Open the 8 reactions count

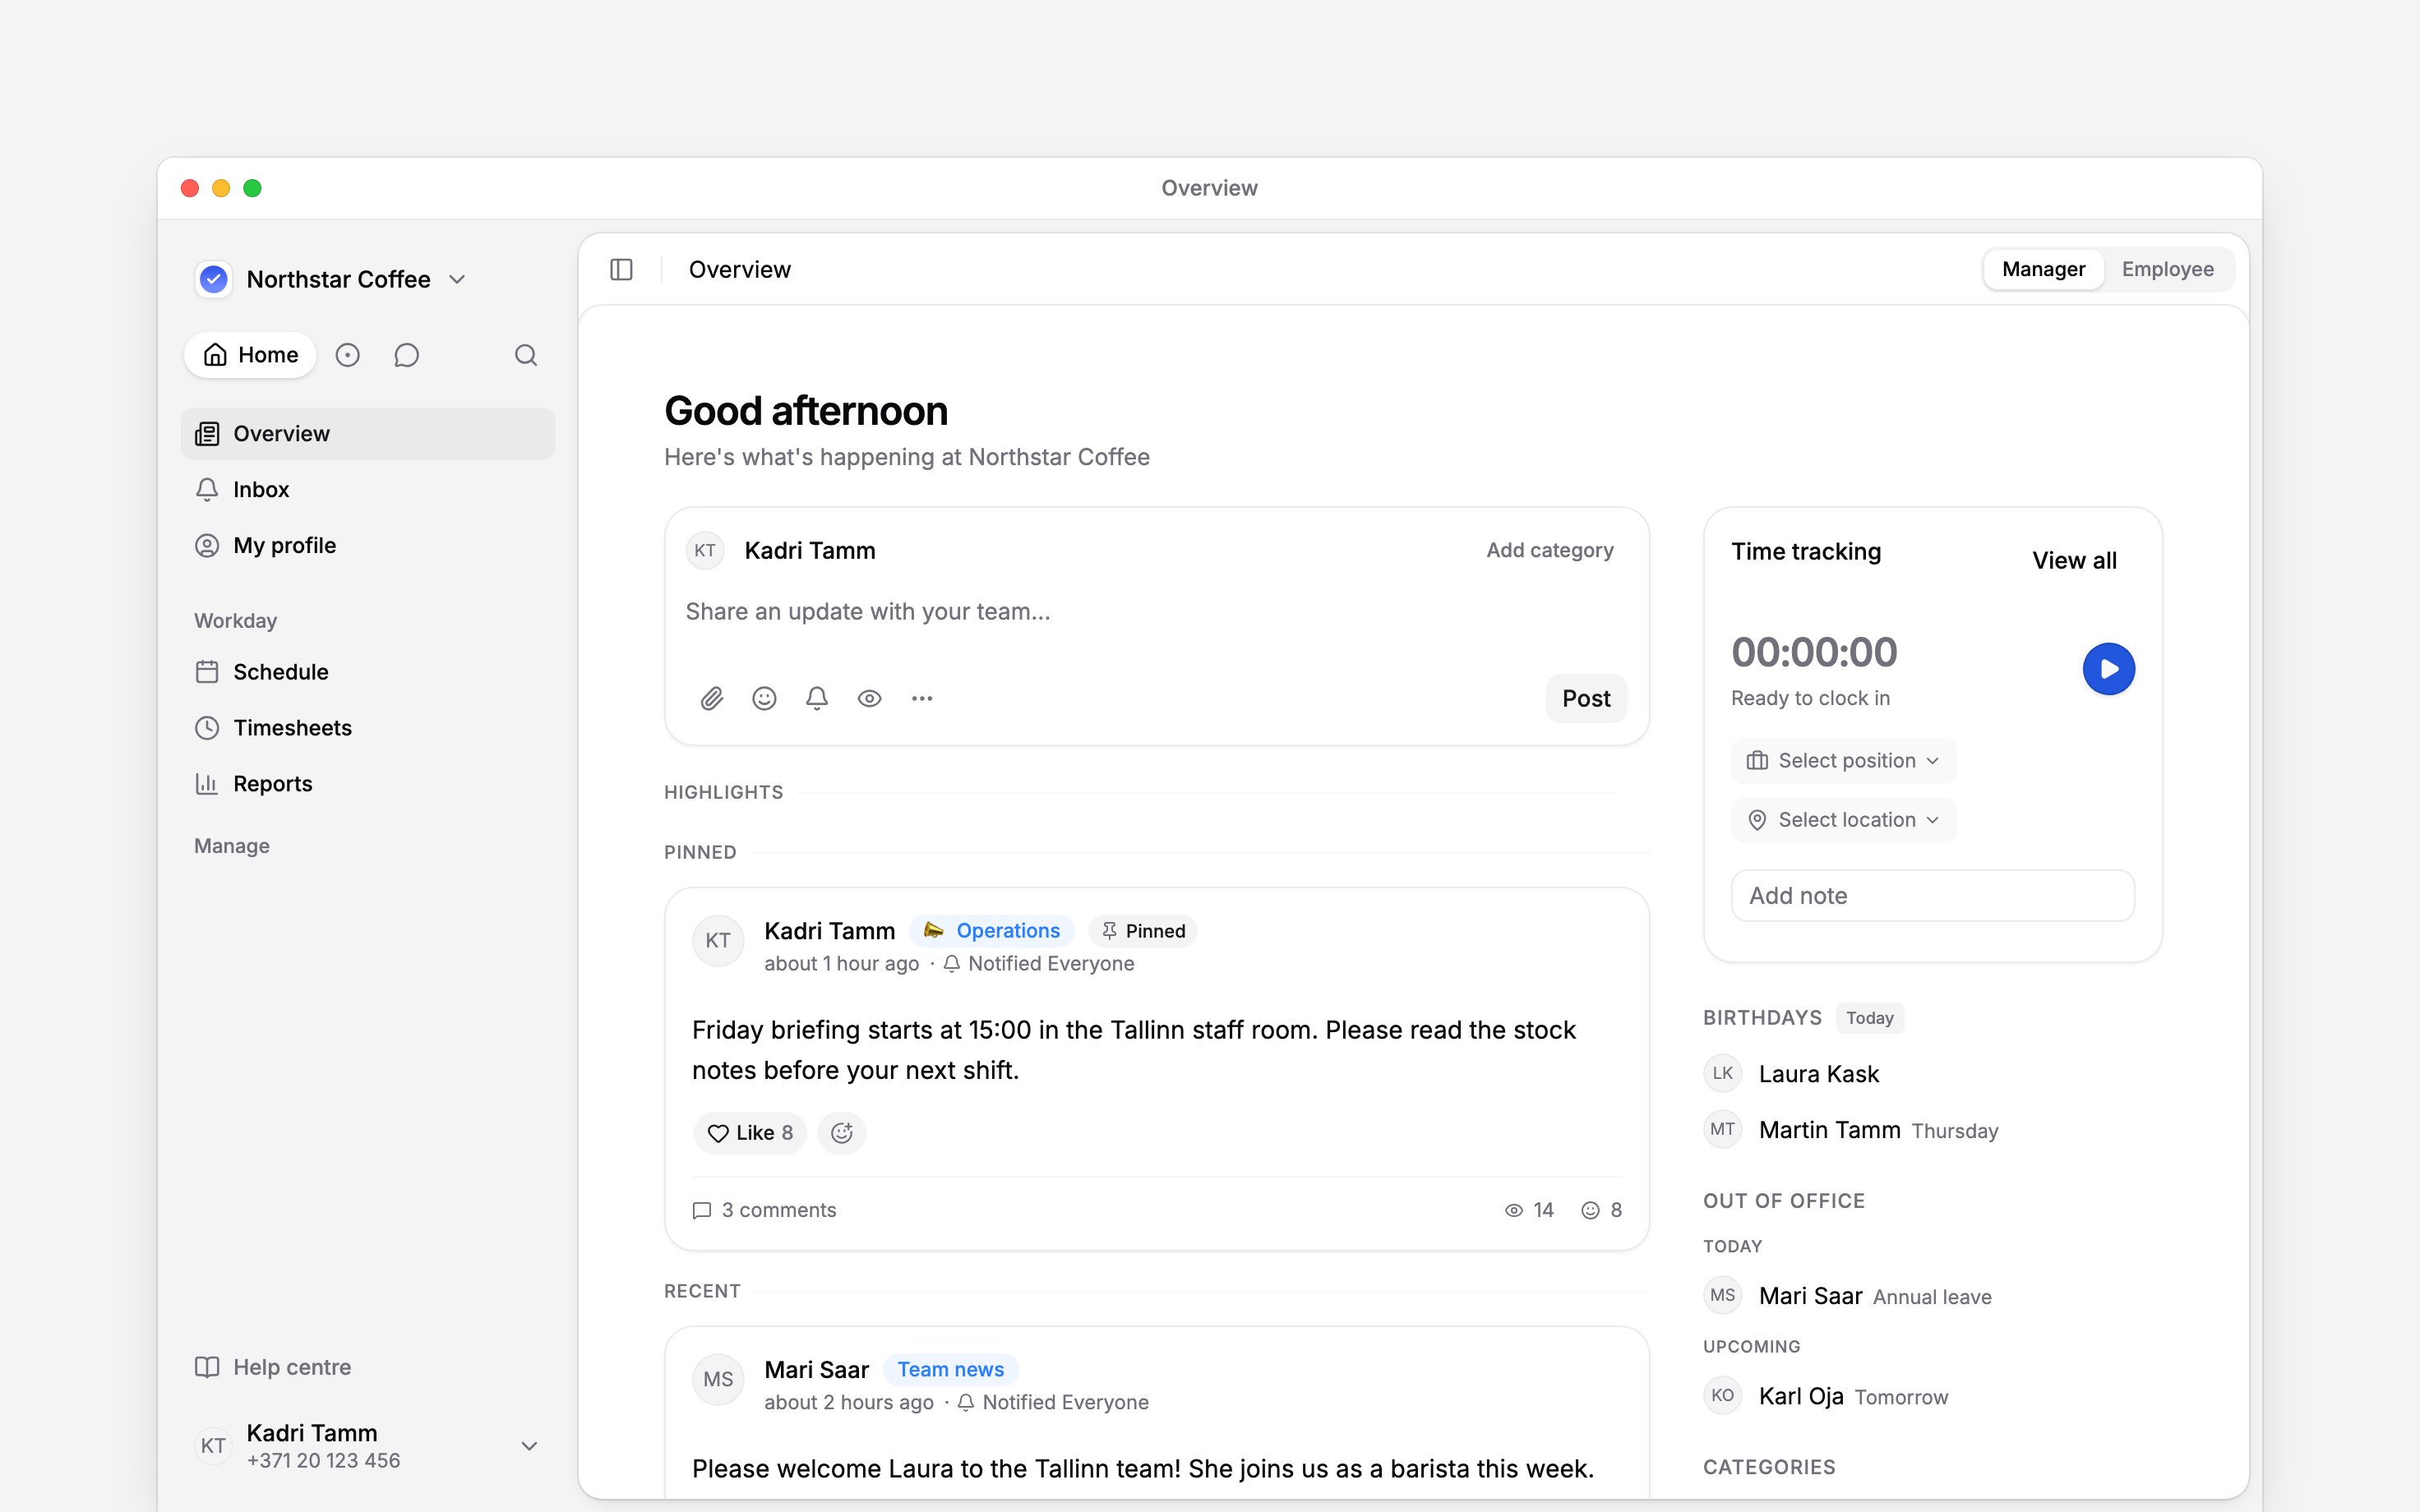[x=1601, y=1210]
